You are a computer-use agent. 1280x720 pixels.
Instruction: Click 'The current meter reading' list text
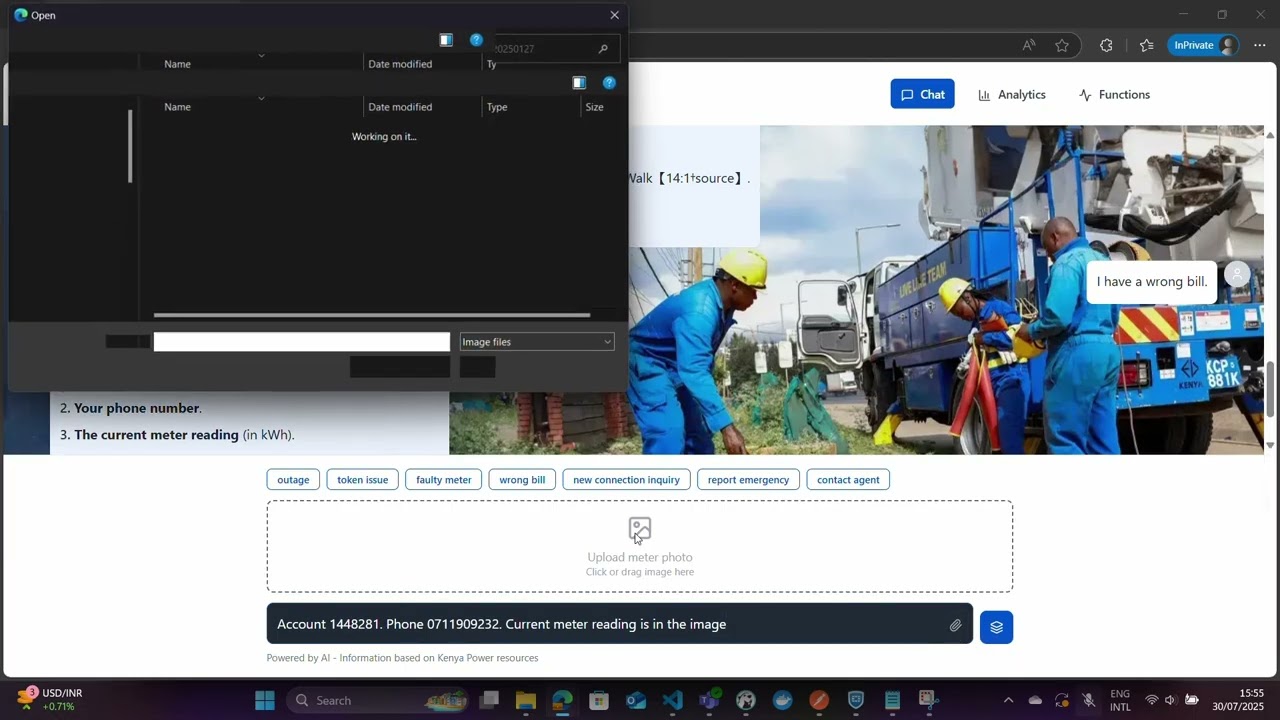point(156,435)
